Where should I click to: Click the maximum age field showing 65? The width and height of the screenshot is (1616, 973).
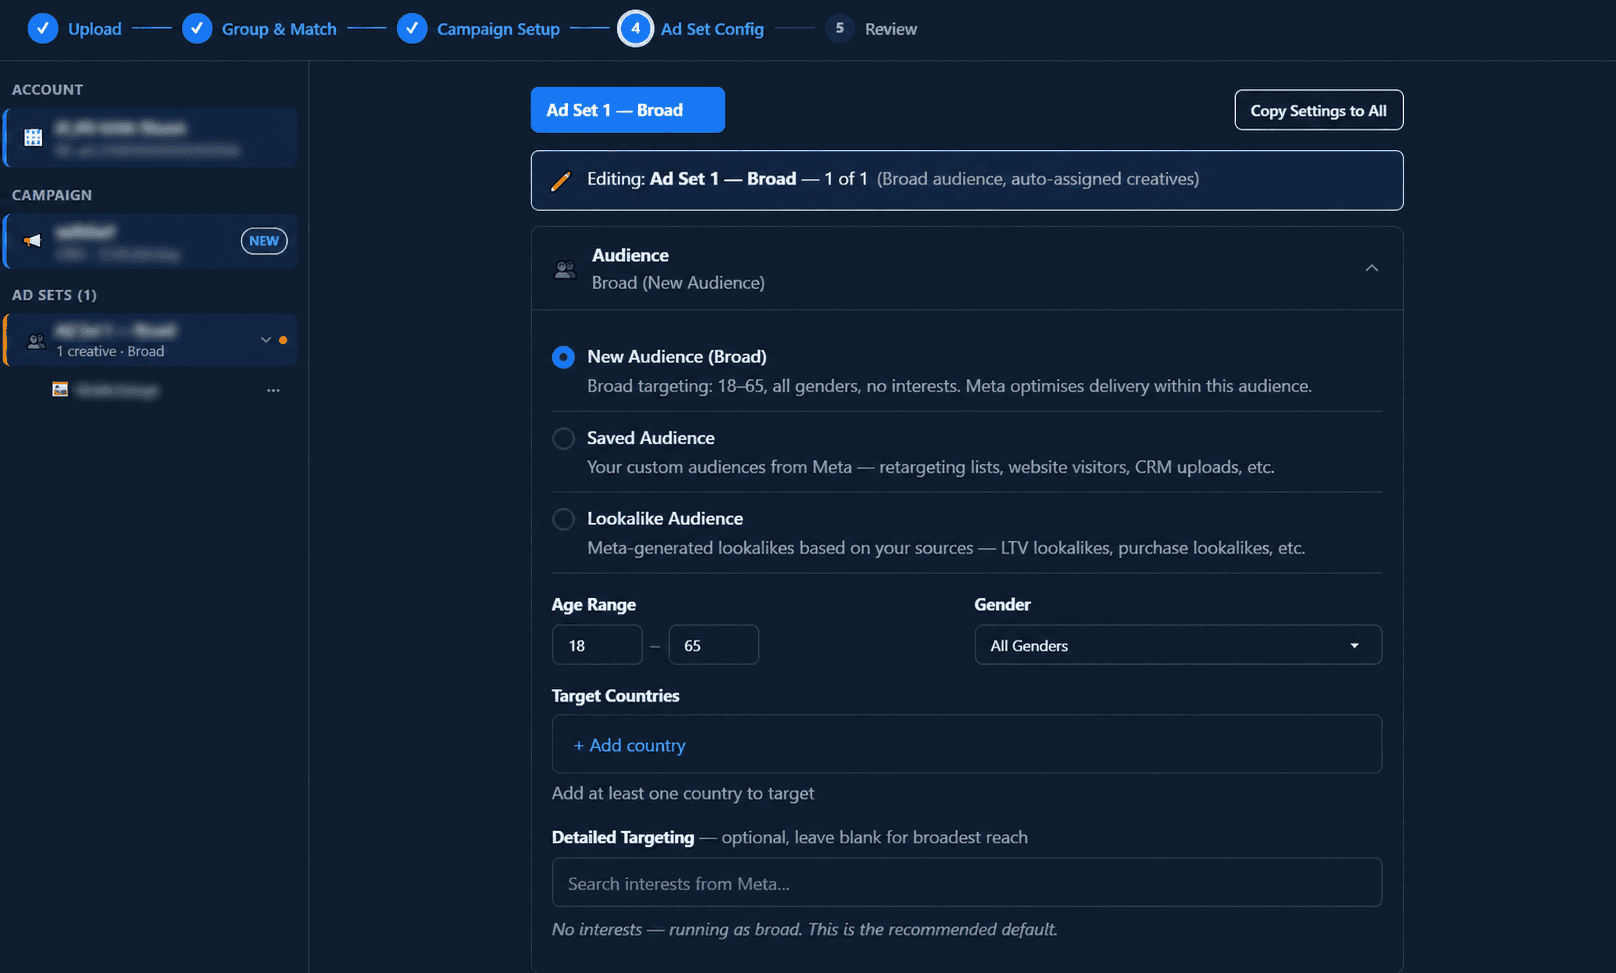tap(714, 645)
